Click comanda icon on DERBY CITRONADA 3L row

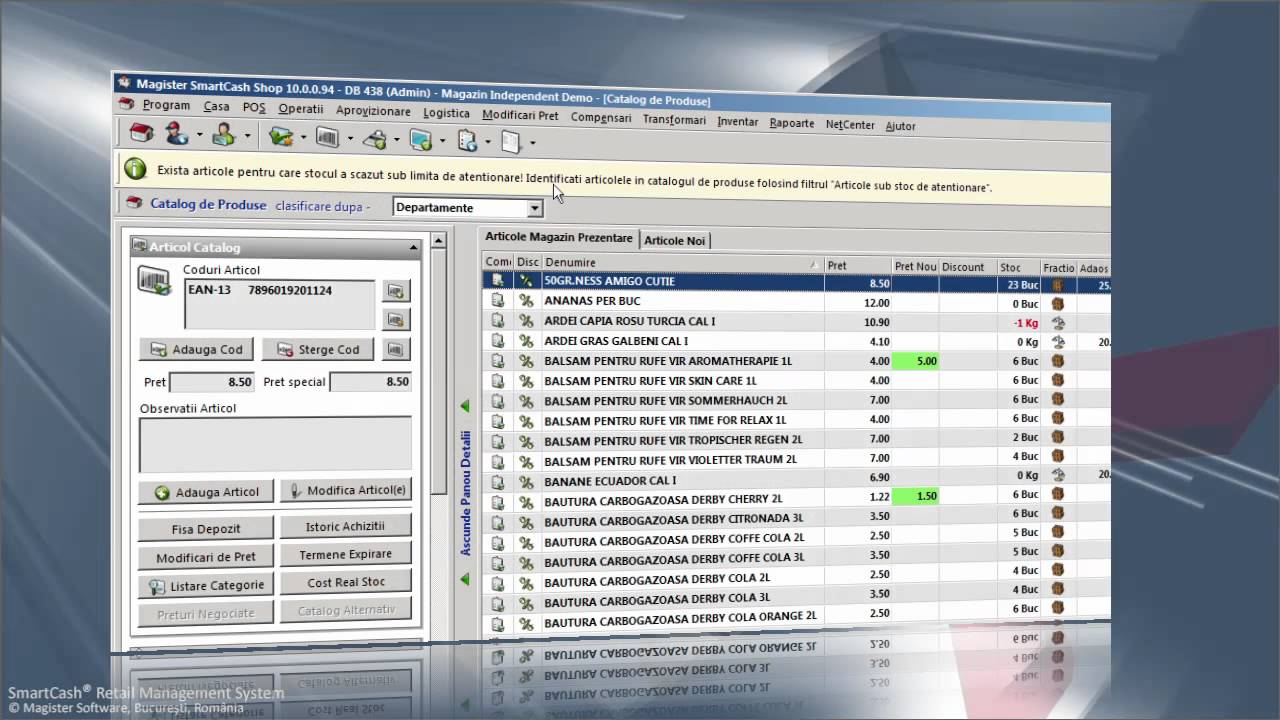click(497, 520)
